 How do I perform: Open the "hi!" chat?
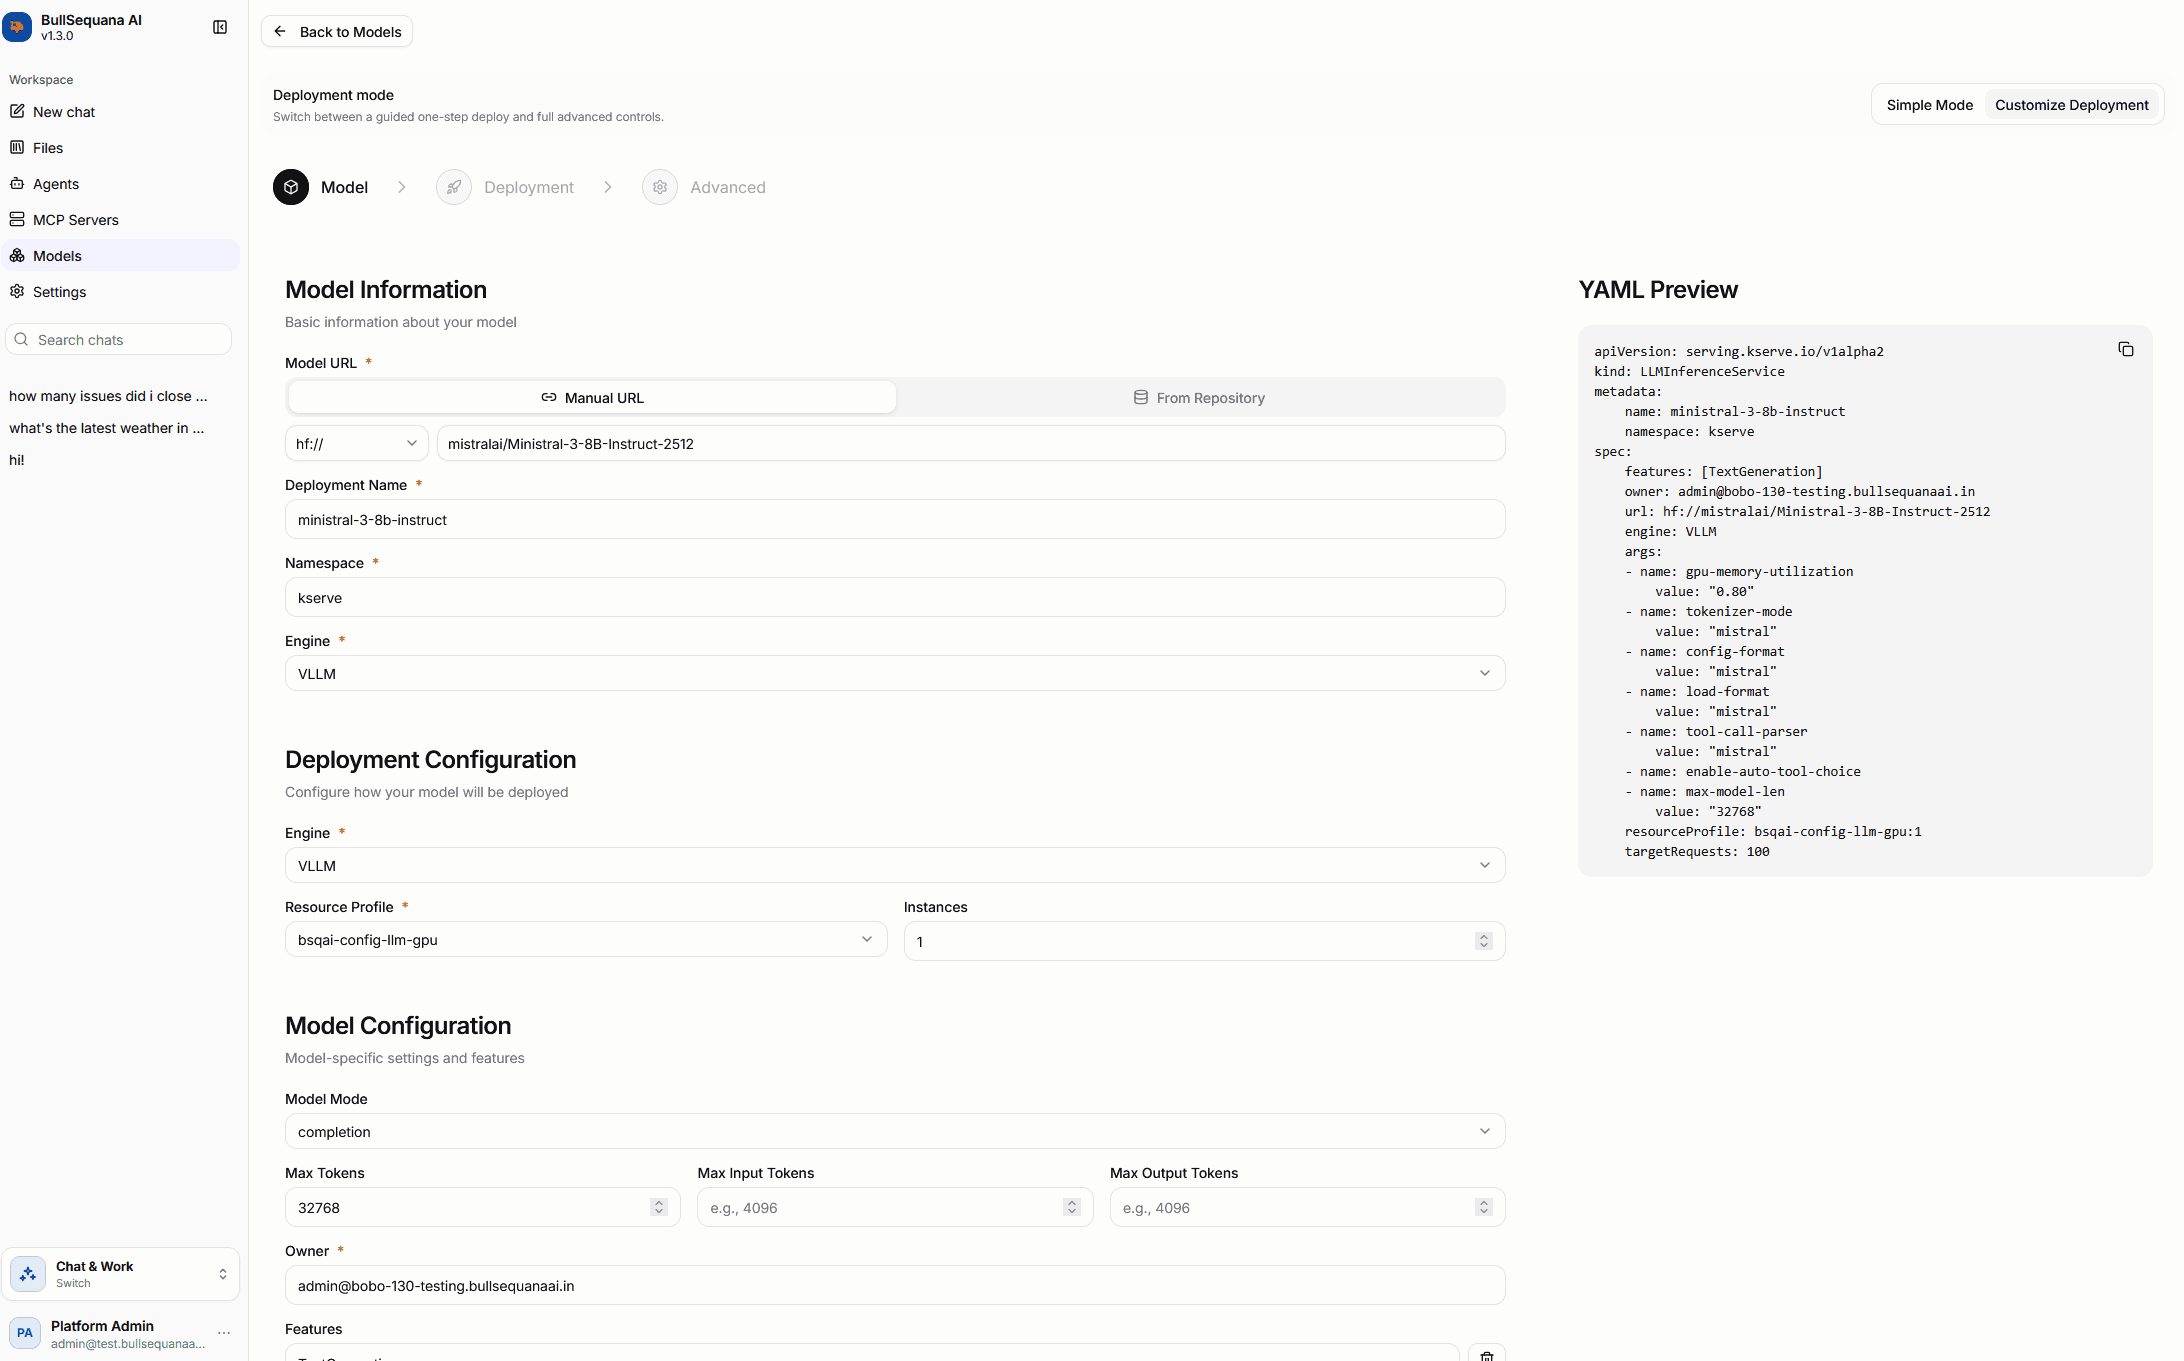click(x=17, y=460)
